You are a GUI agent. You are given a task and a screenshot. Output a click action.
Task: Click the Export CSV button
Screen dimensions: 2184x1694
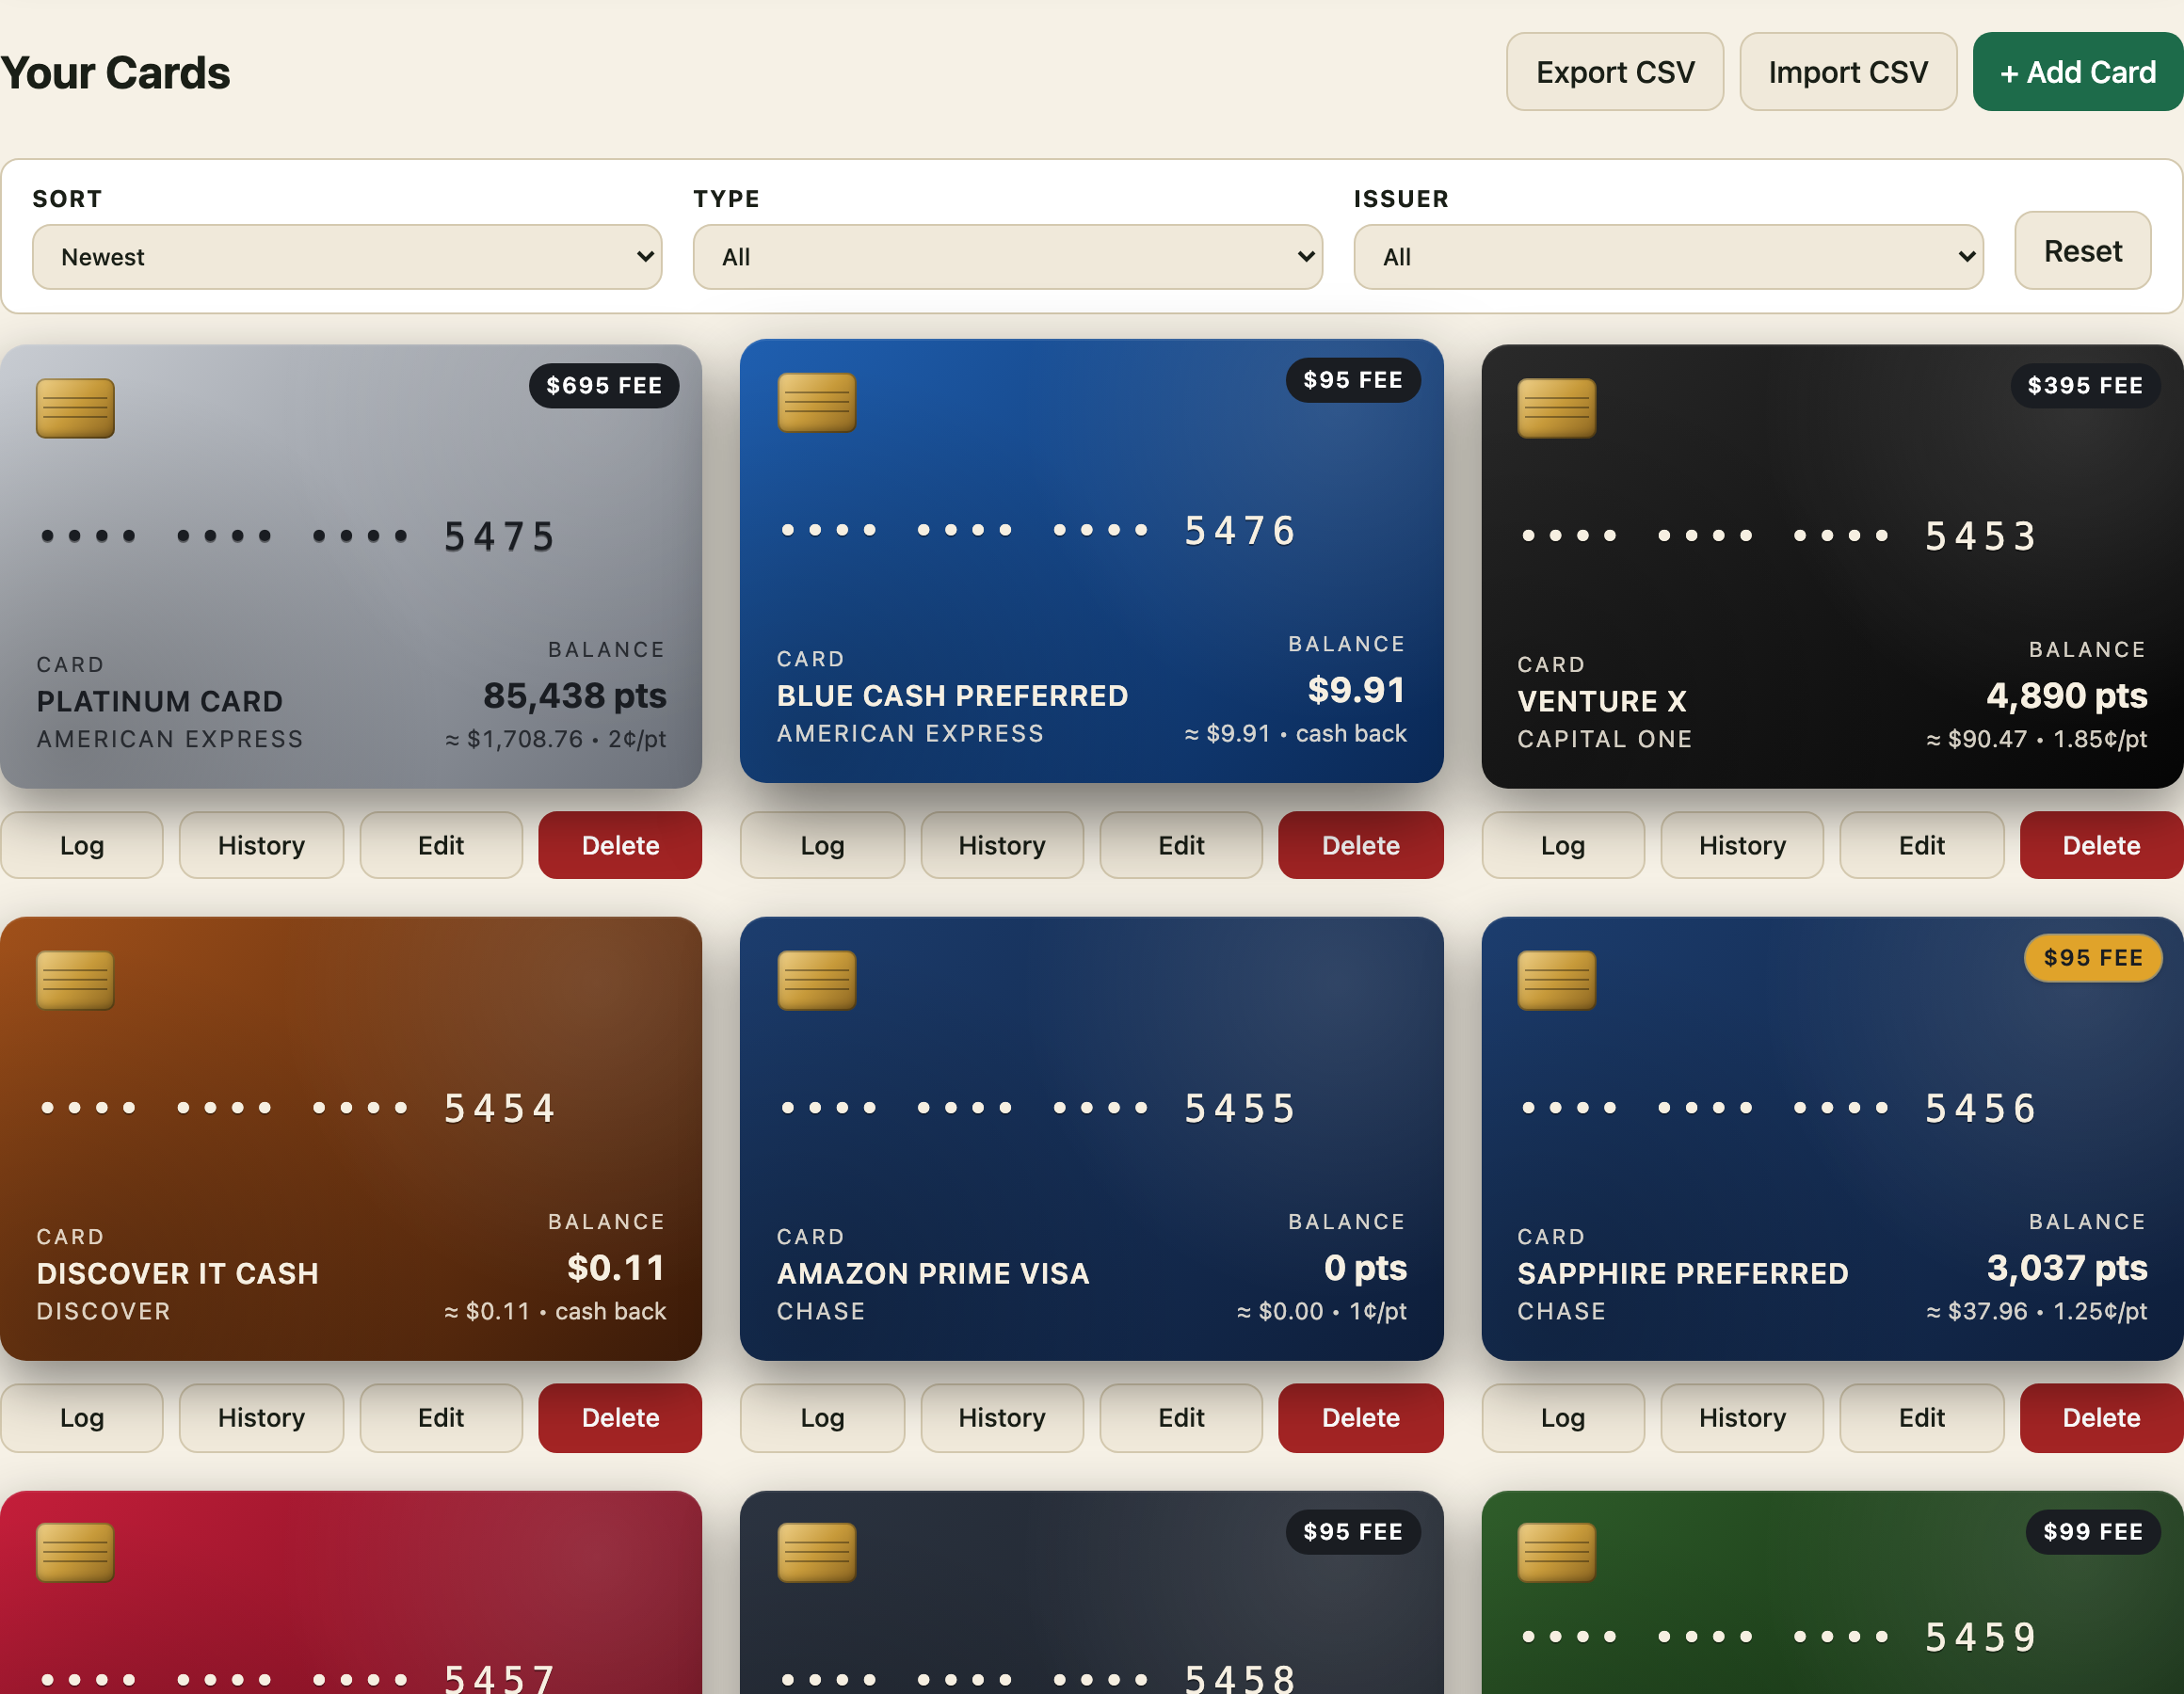tap(1614, 72)
